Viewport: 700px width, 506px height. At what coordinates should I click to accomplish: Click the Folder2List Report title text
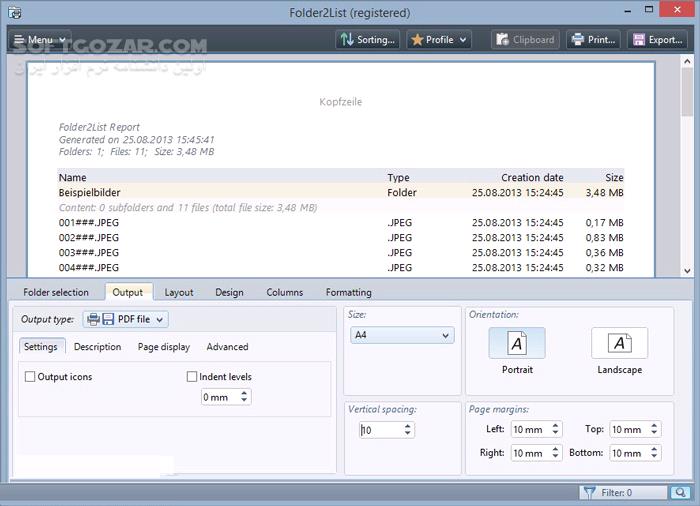[x=99, y=127]
